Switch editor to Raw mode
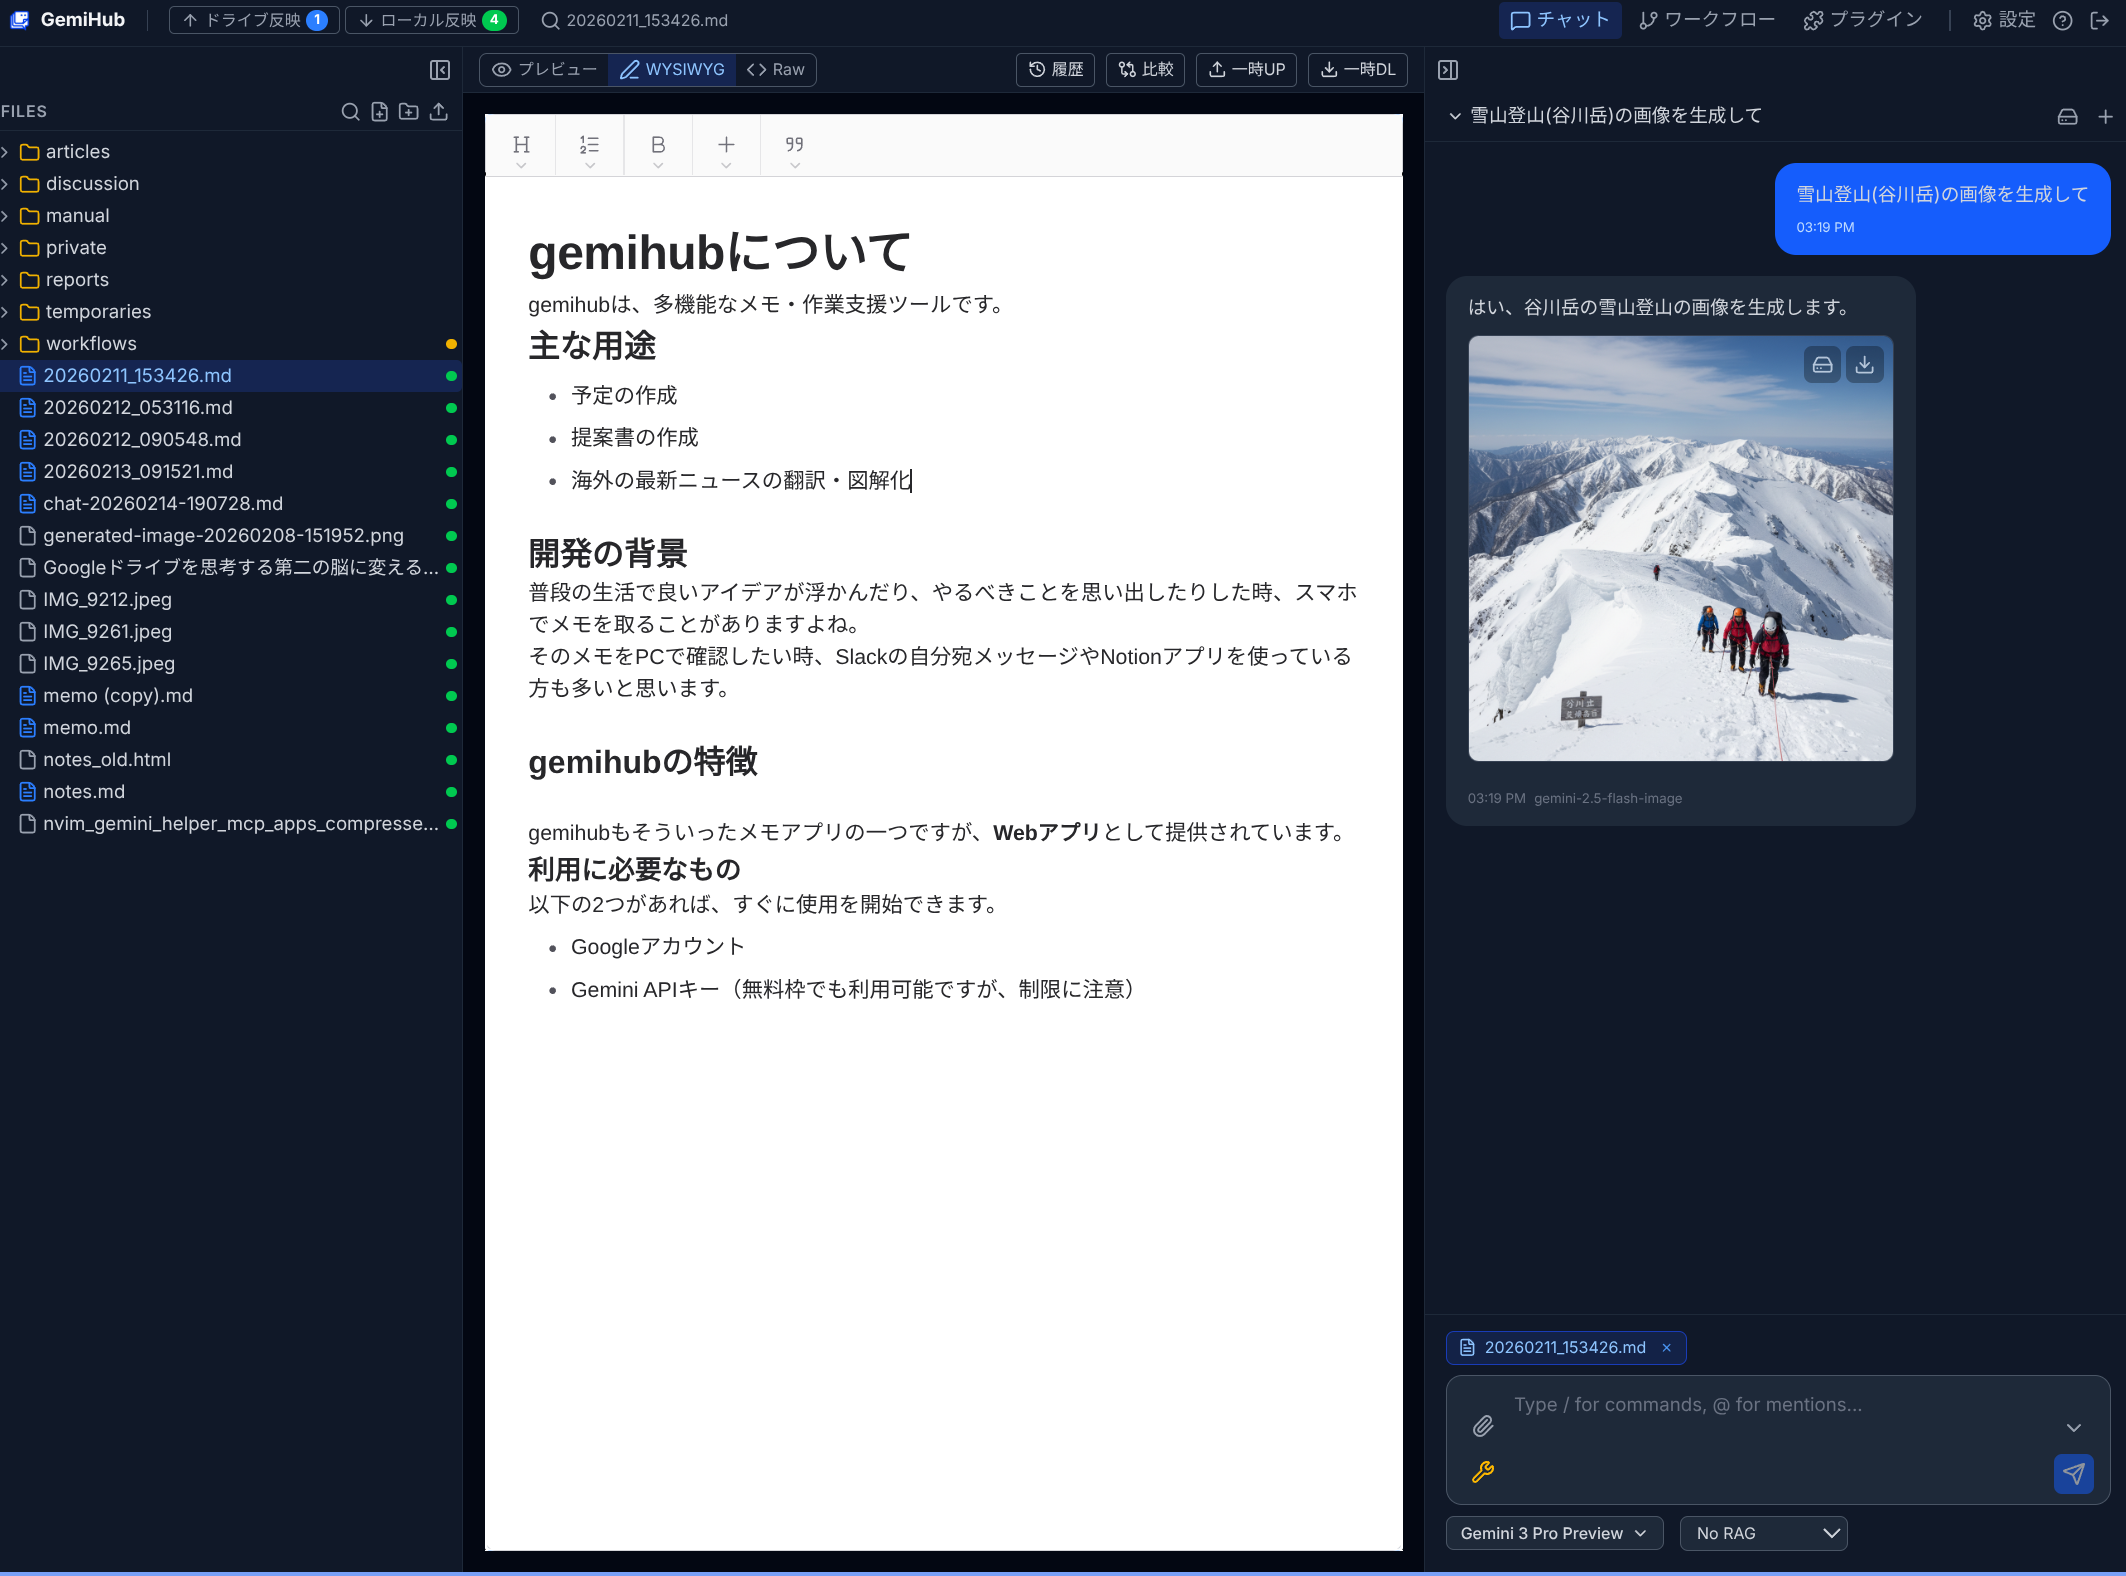2126x1576 pixels. [x=775, y=69]
